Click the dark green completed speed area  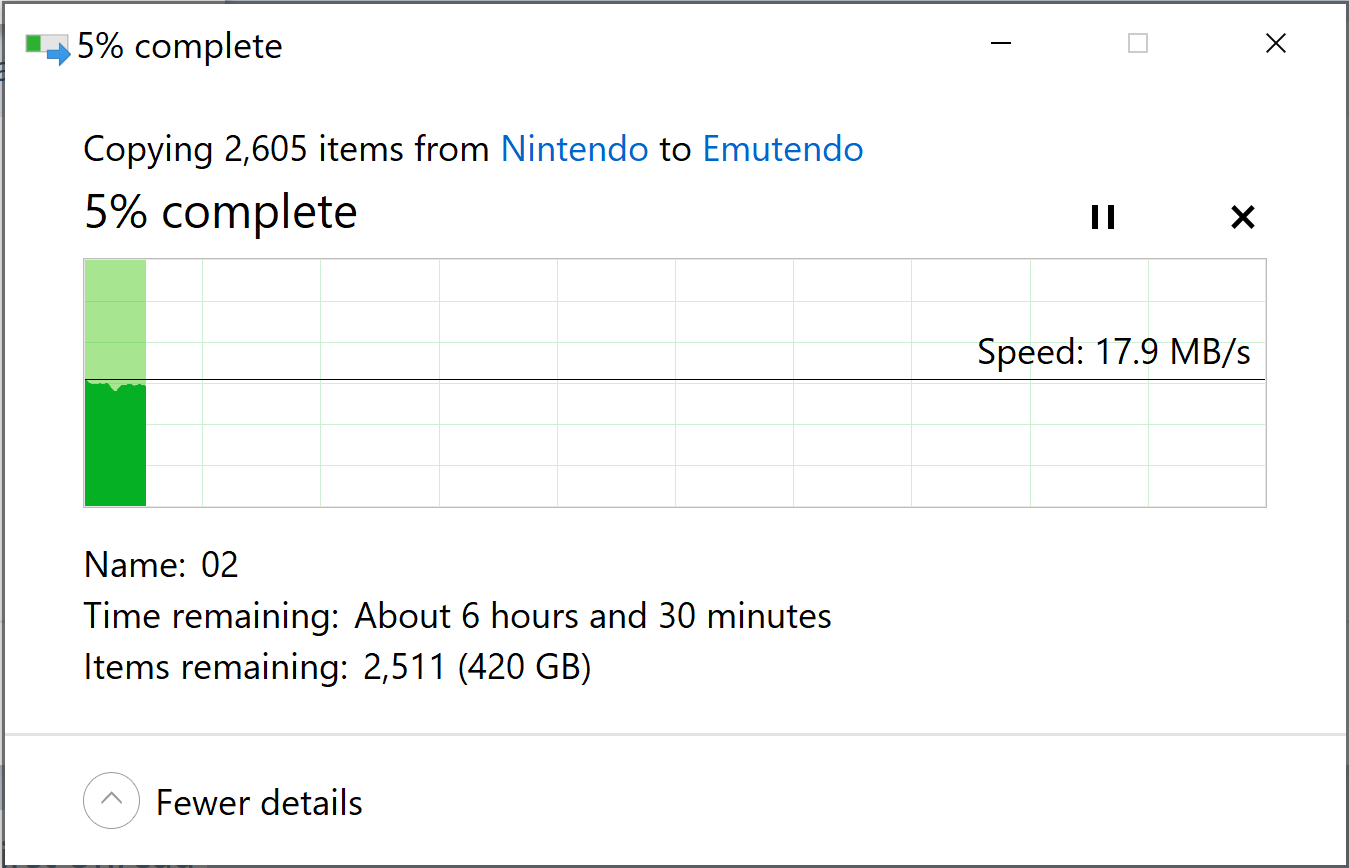click(x=116, y=446)
